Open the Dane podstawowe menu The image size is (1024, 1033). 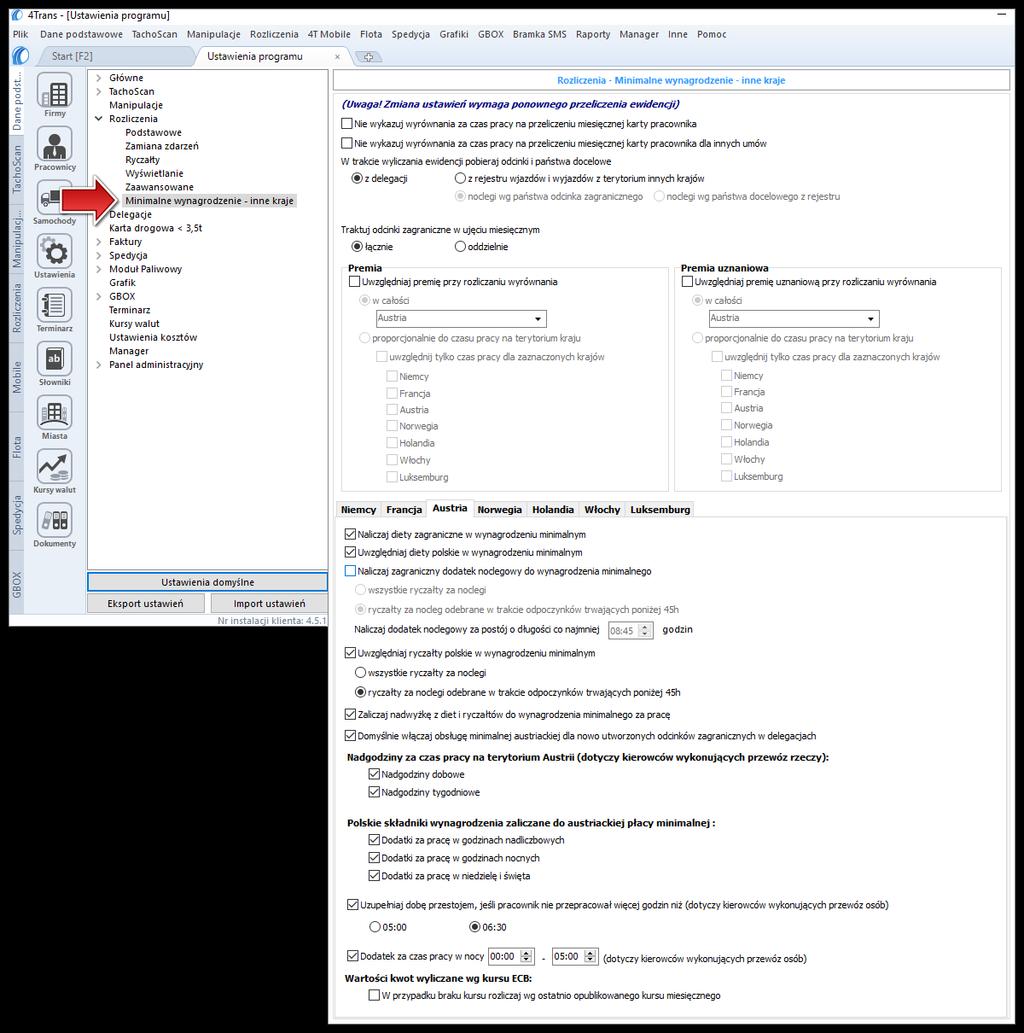[81, 34]
